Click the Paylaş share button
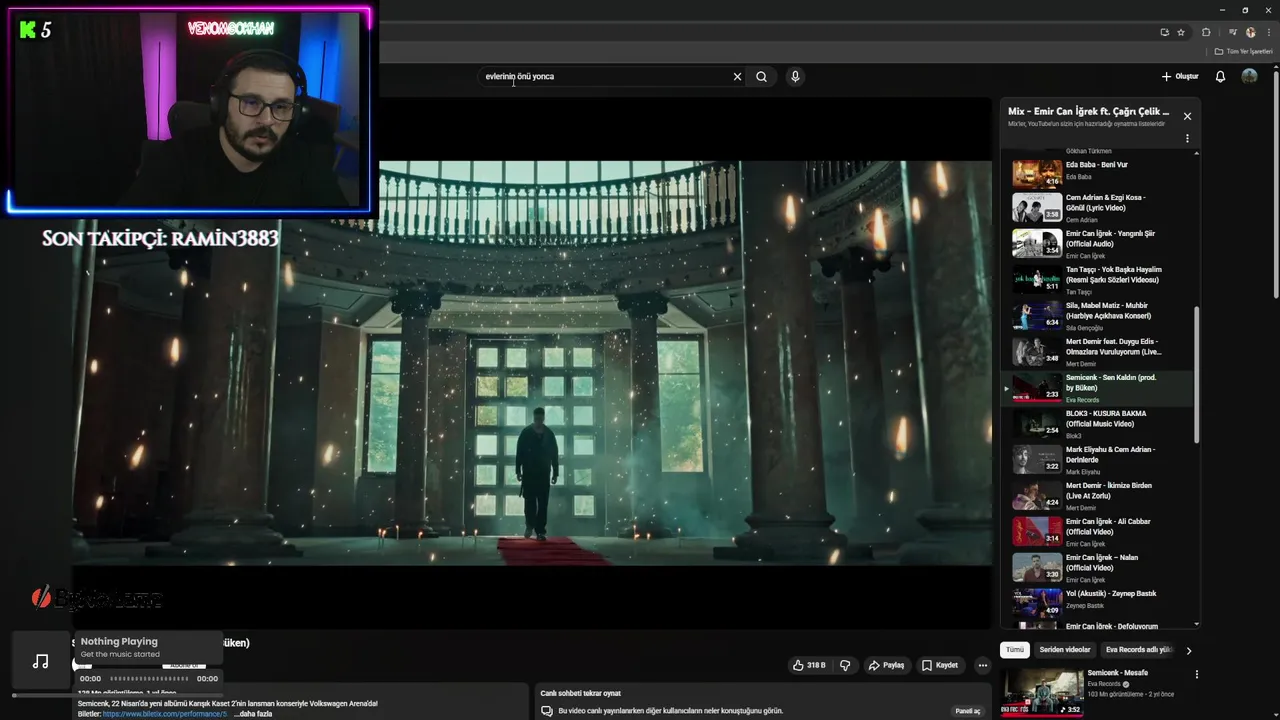The image size is (1280, 720). (887, 665)
